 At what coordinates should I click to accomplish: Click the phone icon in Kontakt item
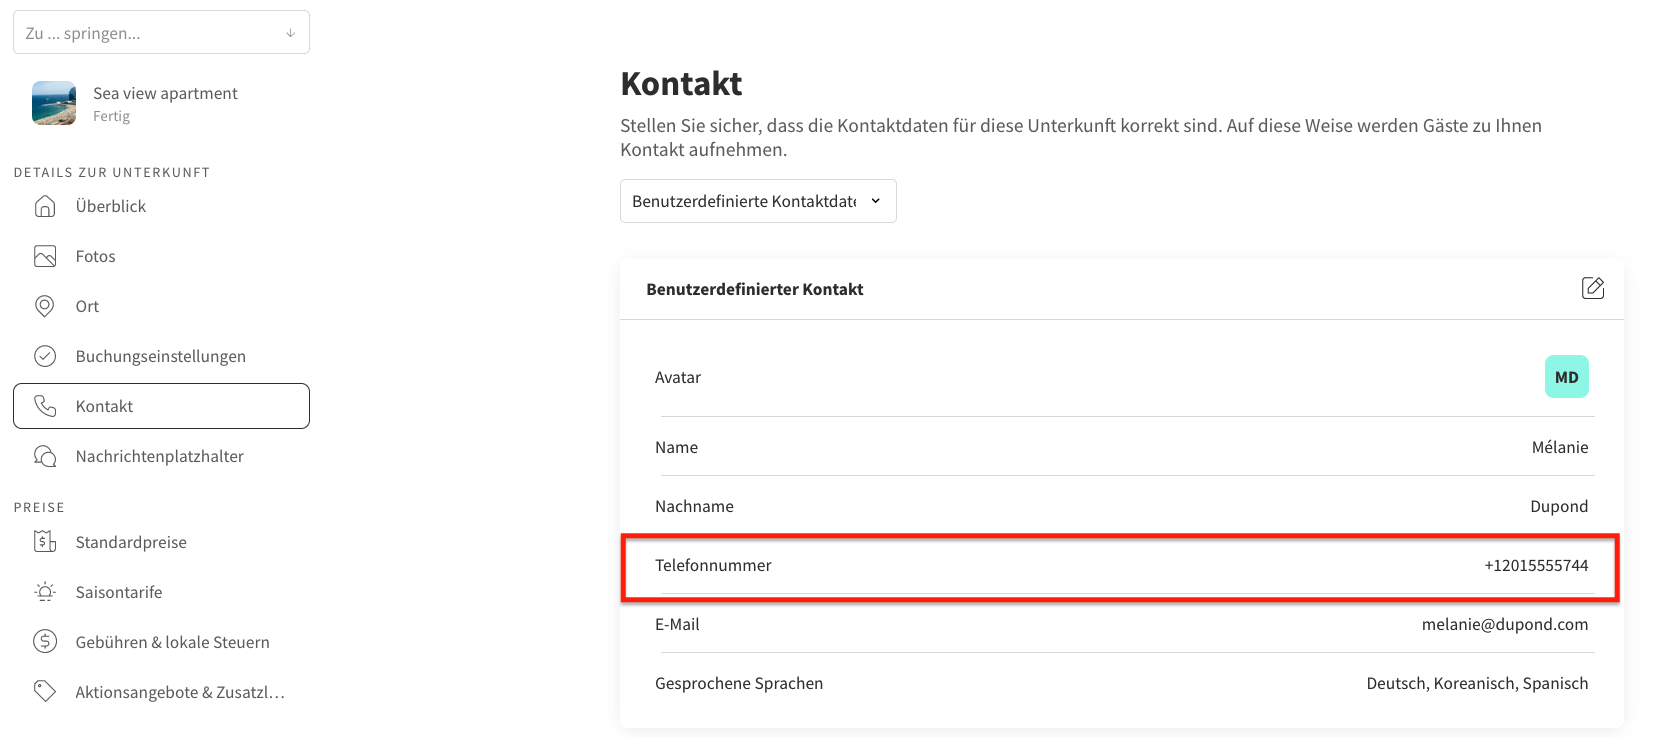pyautogui.click(x=45, y=406)
